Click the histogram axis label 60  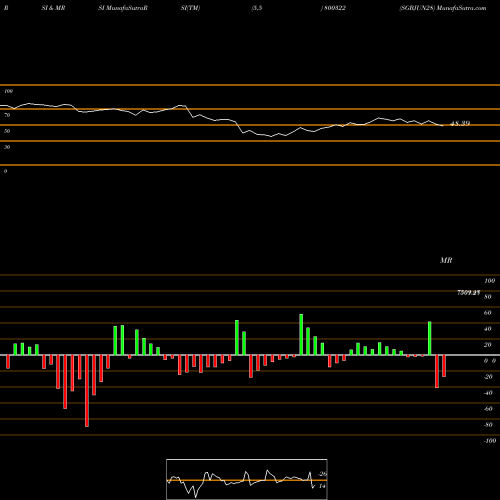coord(487,313)
